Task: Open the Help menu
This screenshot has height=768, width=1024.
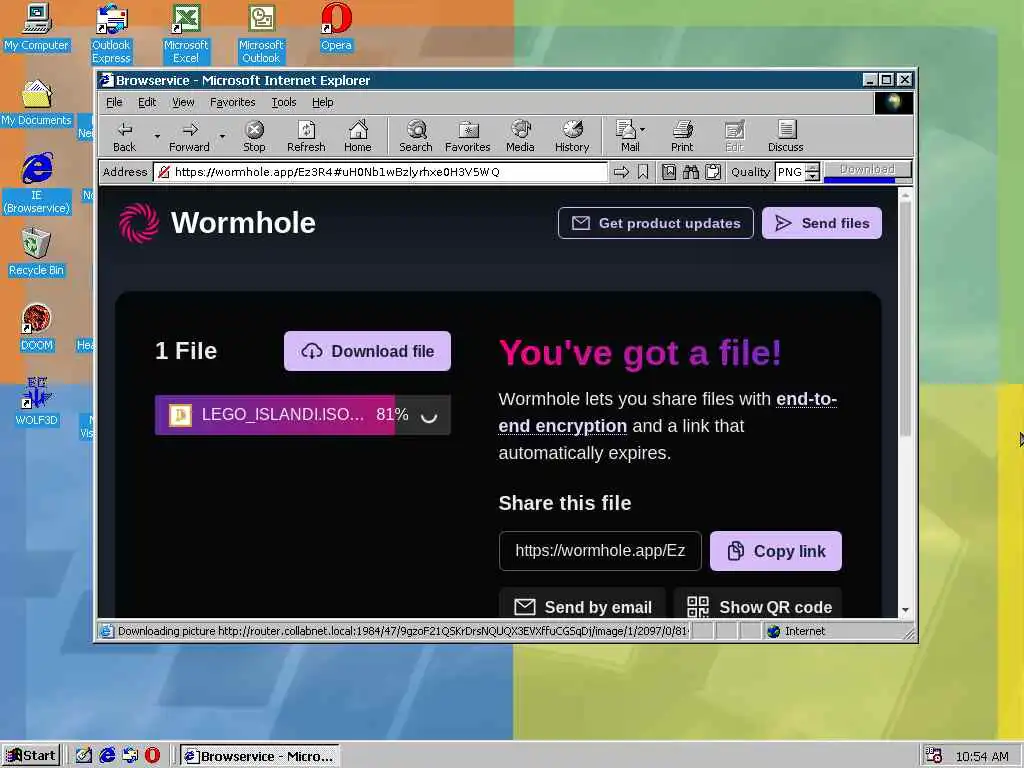Action: click(323, 102)
